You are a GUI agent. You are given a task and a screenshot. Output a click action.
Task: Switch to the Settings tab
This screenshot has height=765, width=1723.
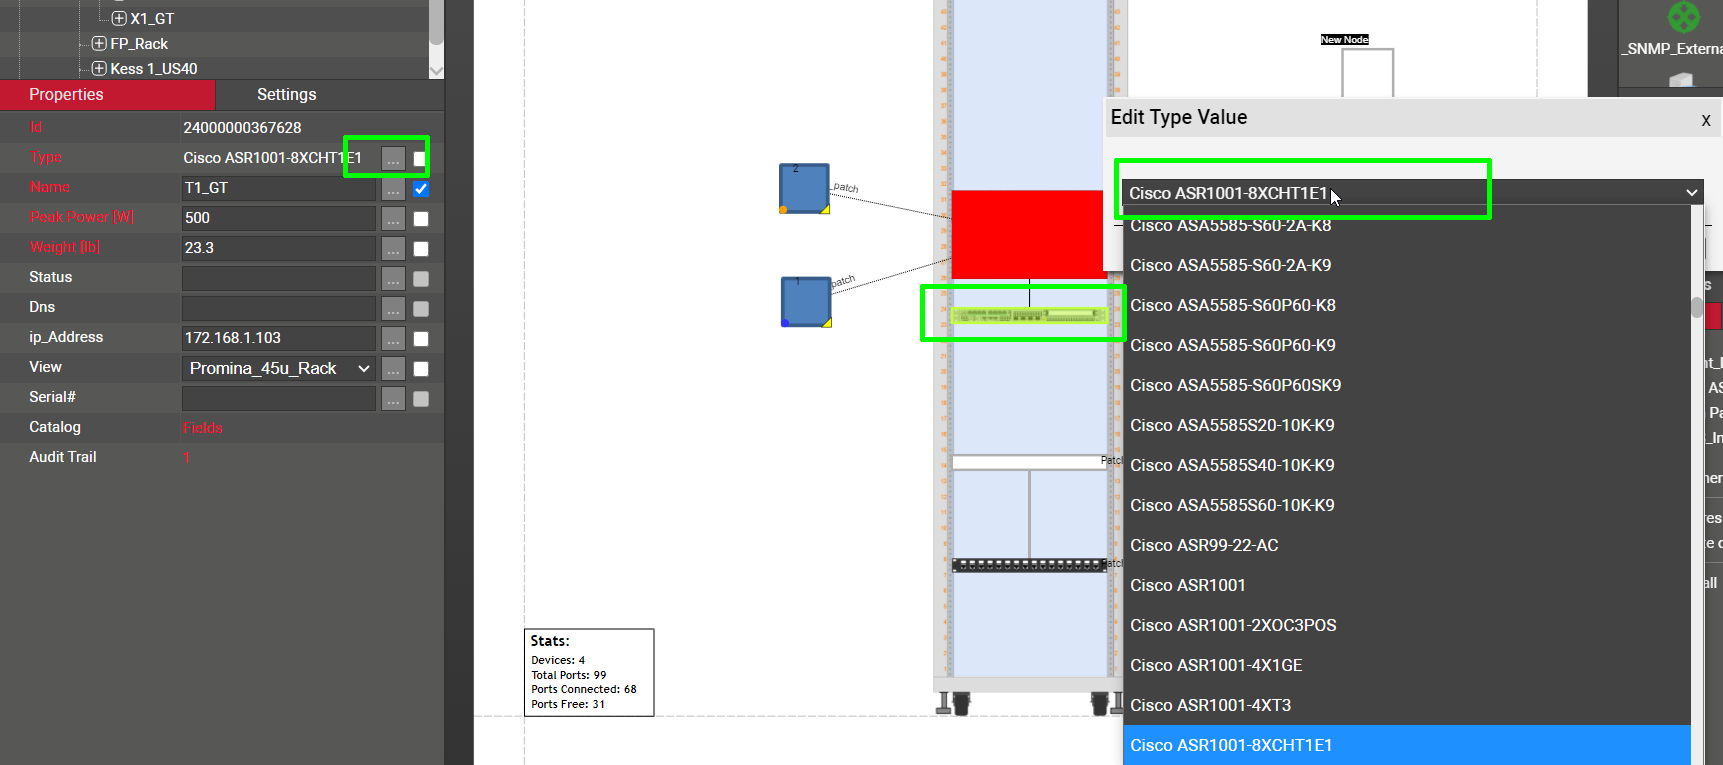tap(286, 95)
